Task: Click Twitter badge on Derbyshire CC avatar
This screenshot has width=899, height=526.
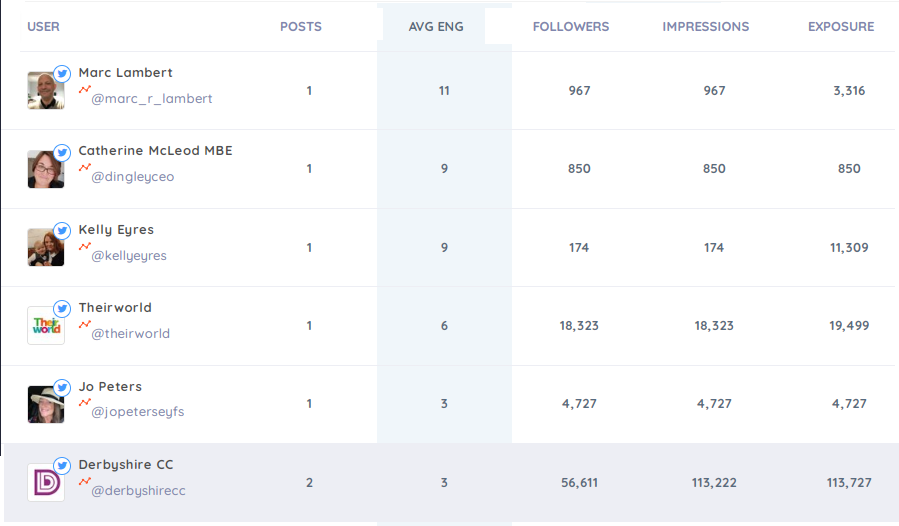Action: tap(62, 465)
